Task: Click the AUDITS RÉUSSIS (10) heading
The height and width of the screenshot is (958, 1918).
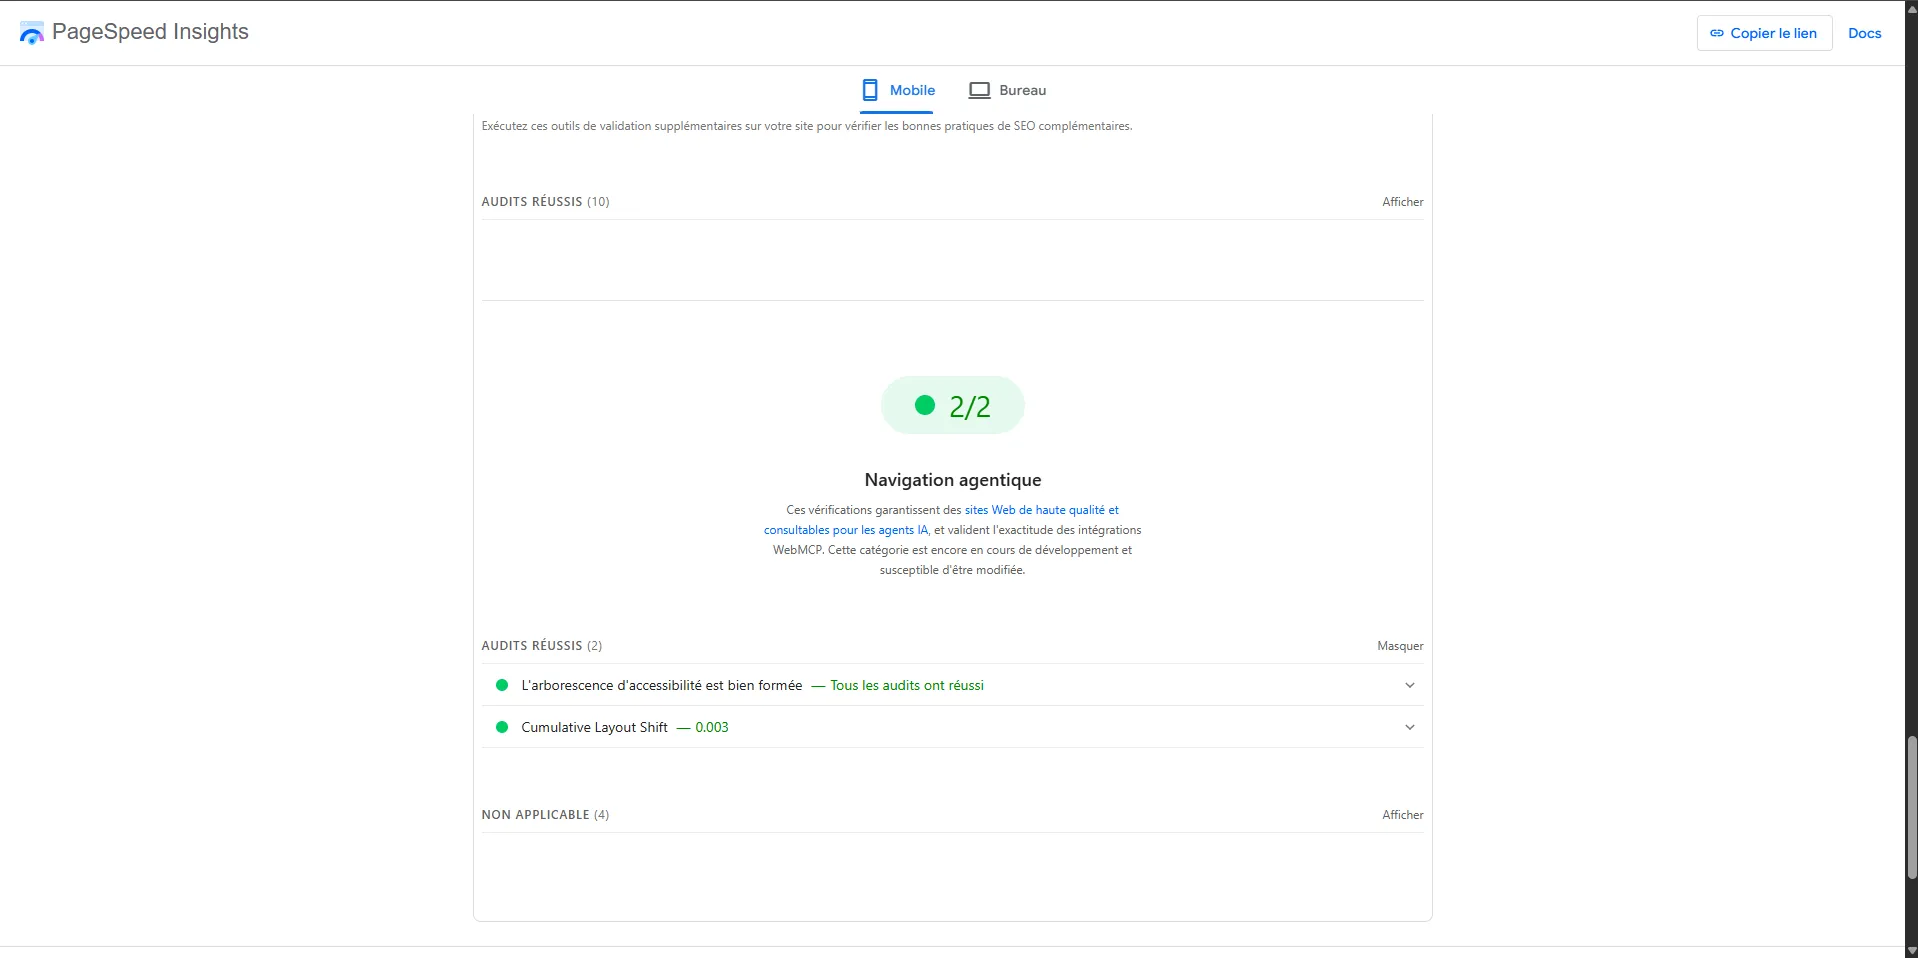Action: pos(545,202)
